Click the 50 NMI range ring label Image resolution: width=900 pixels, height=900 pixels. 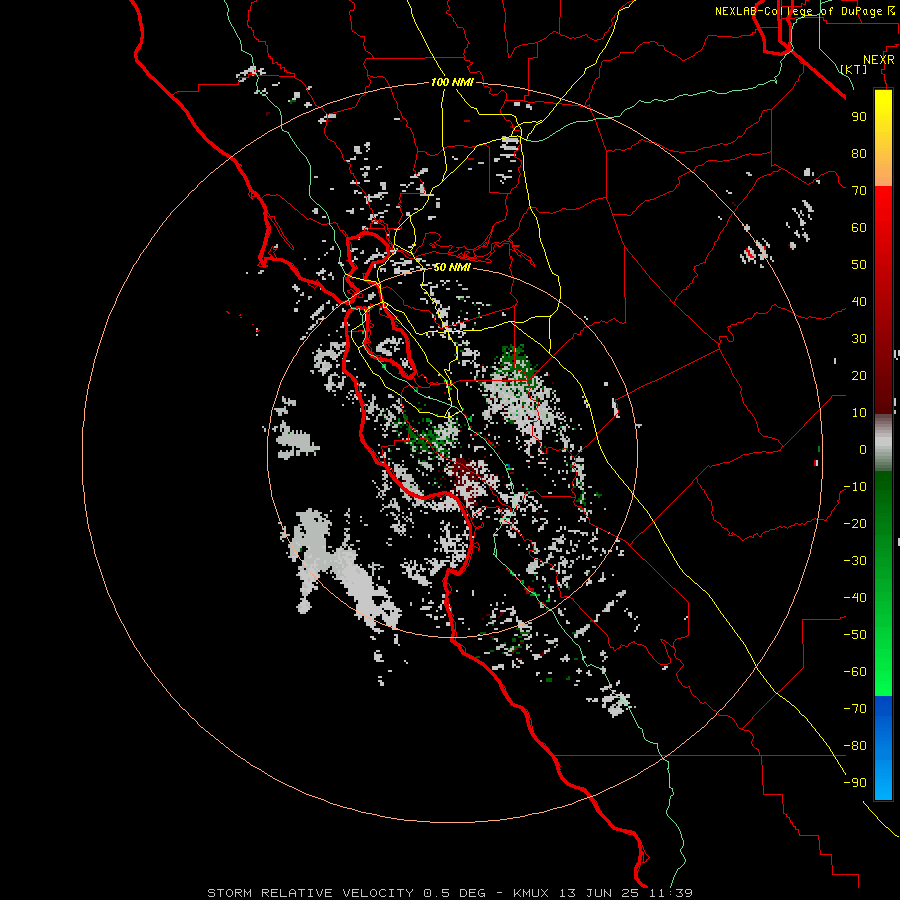point(452,267)
